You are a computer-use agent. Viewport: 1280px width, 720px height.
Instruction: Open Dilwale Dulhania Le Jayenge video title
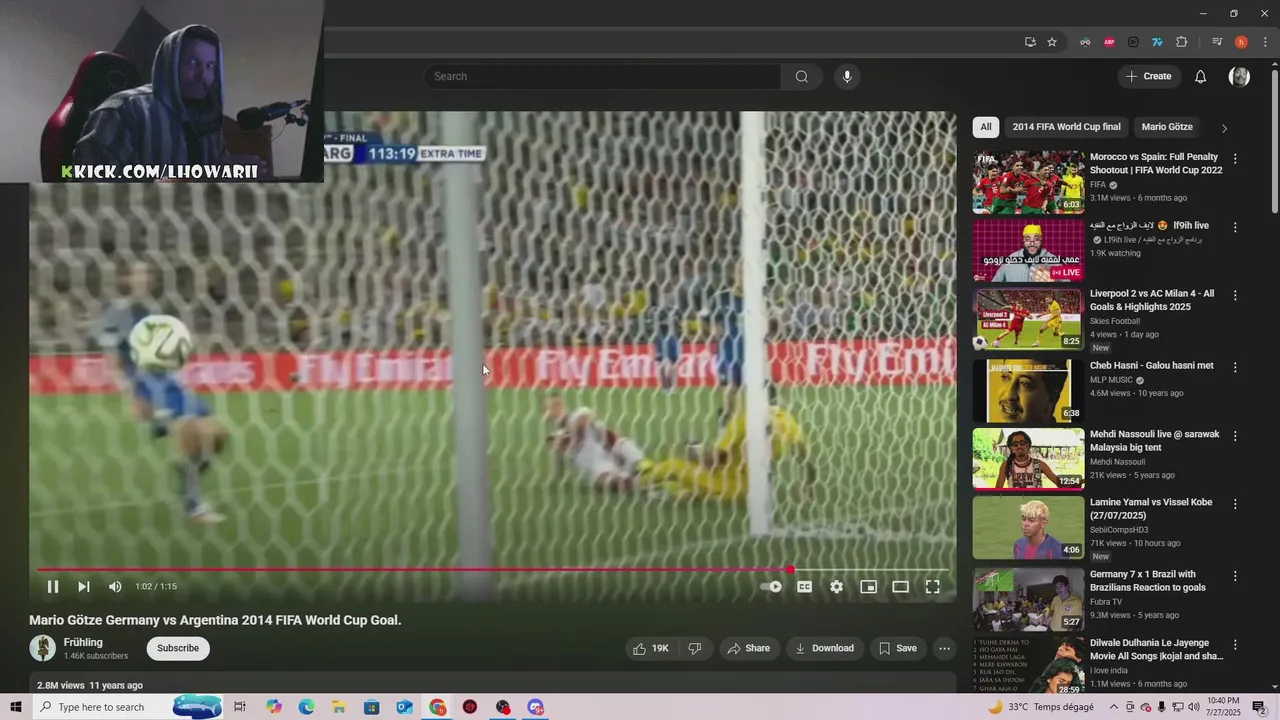tap(1157, 650)
